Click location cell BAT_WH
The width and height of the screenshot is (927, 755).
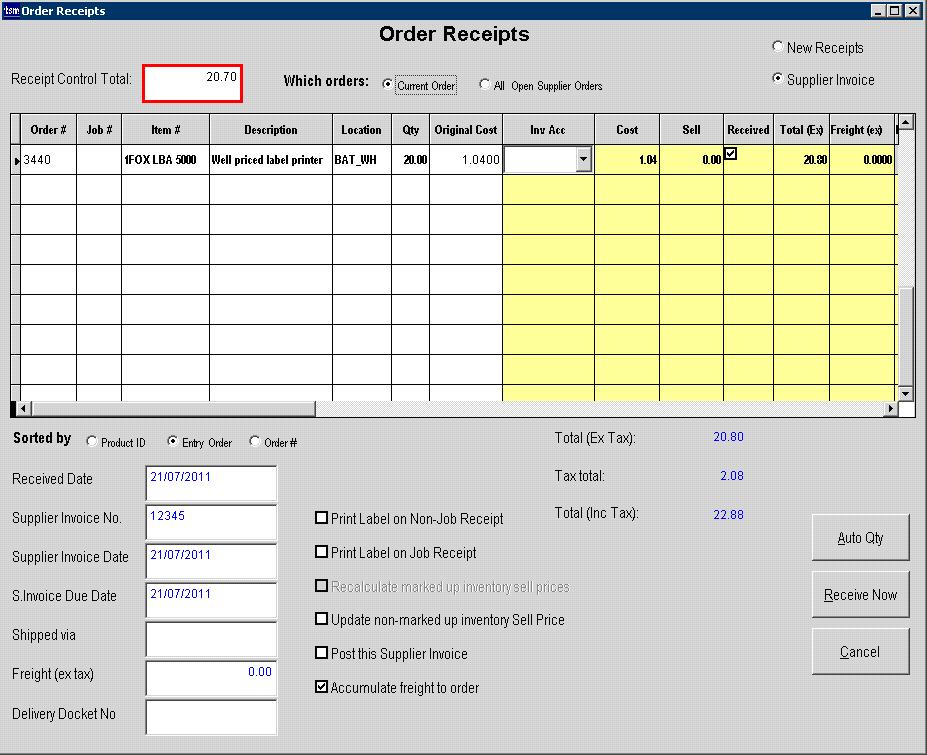(362, 160)
